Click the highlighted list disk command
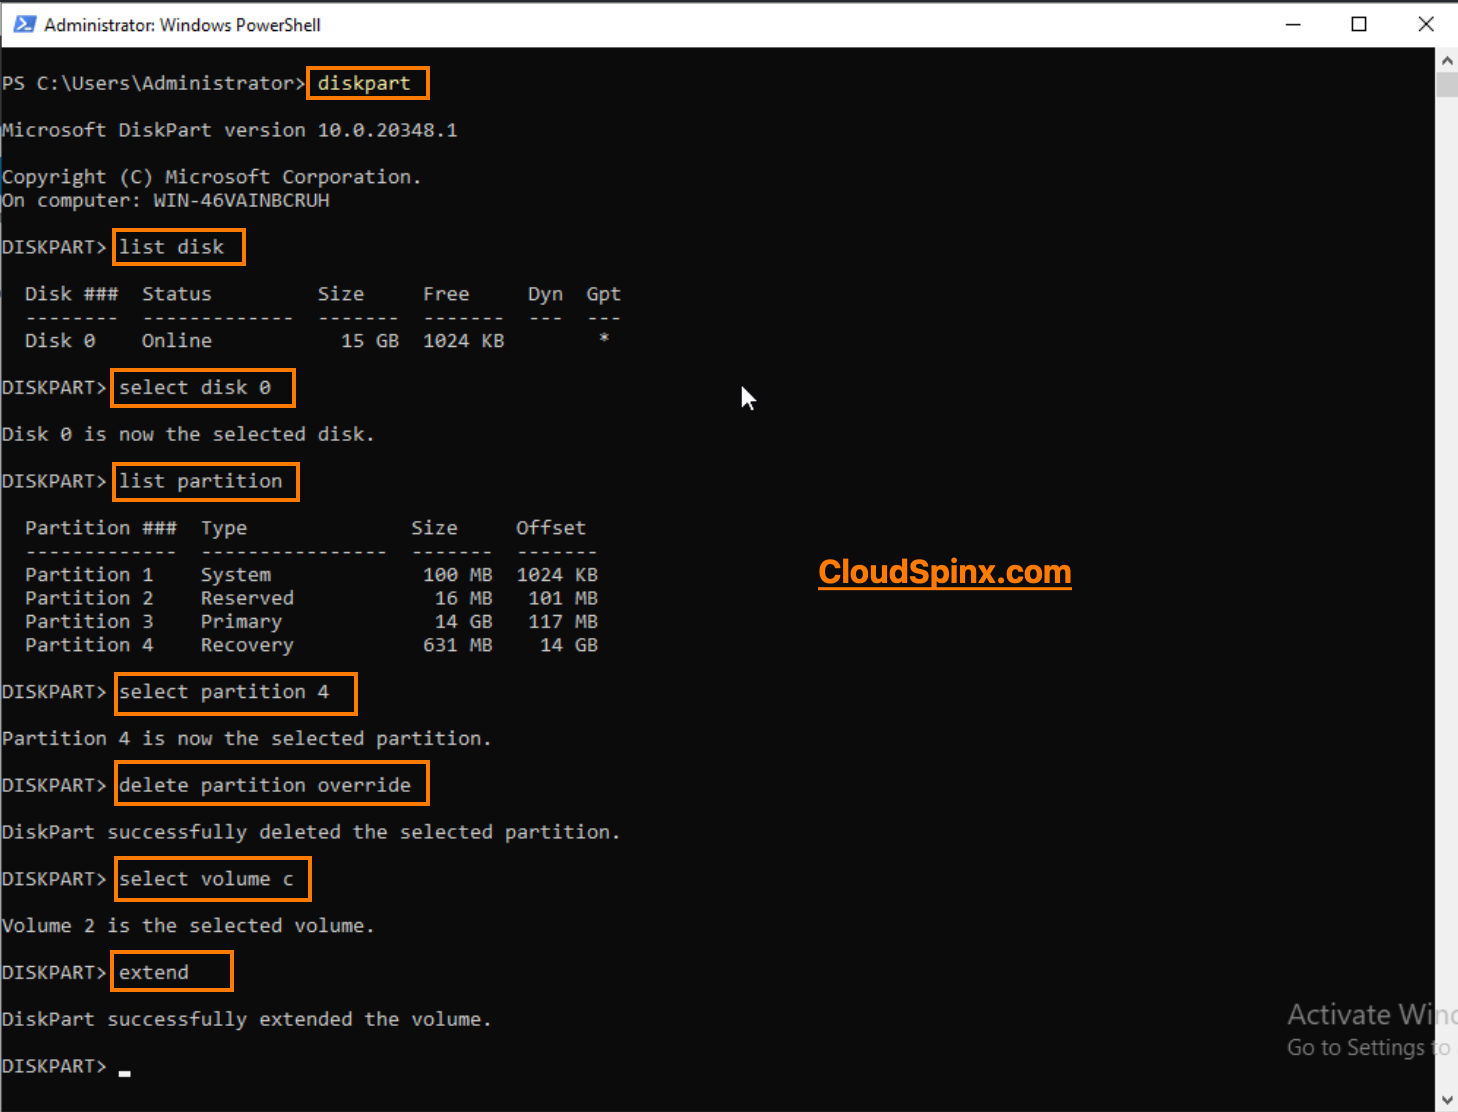The height and width of the screenshot is (1112, 1458). (178, 247)
